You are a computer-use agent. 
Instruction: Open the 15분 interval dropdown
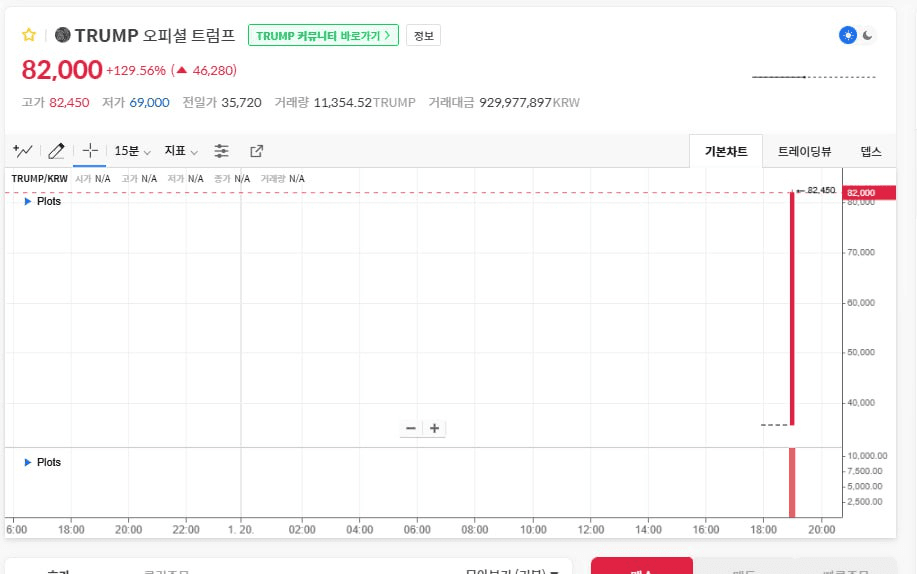tap(132, 151)
